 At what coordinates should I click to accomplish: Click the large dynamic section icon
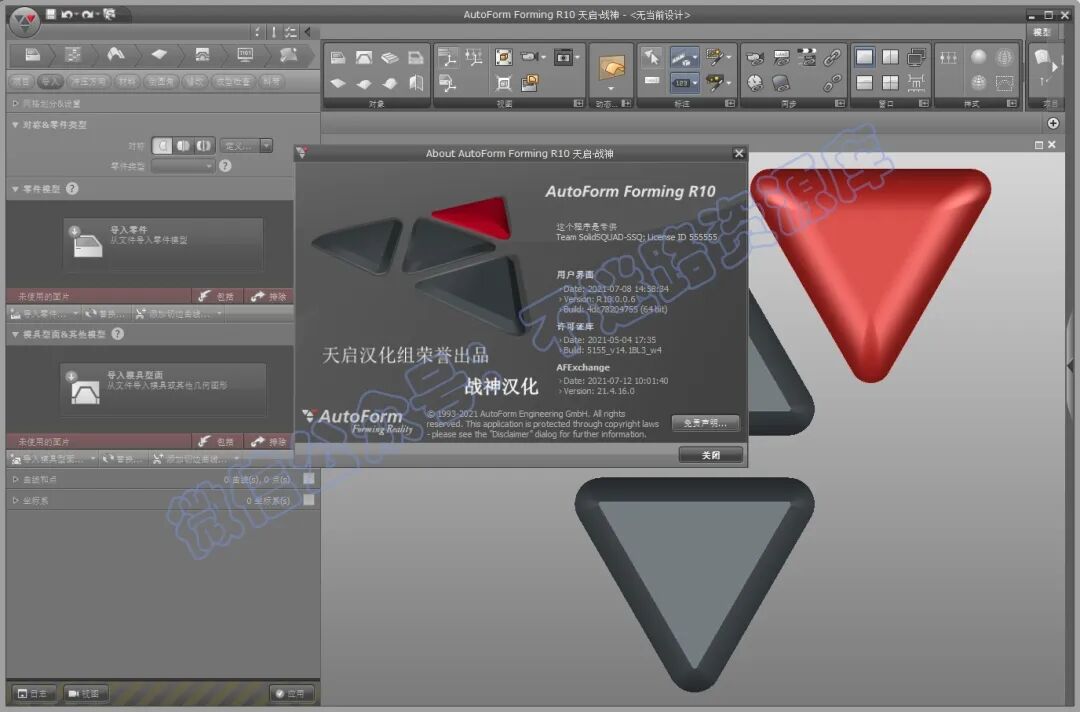coord(611,67)
